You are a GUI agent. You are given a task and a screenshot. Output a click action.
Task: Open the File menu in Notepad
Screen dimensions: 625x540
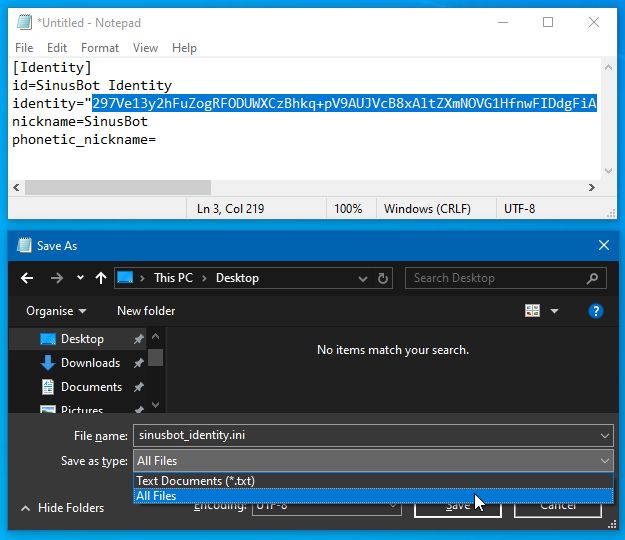pos(24,48)
